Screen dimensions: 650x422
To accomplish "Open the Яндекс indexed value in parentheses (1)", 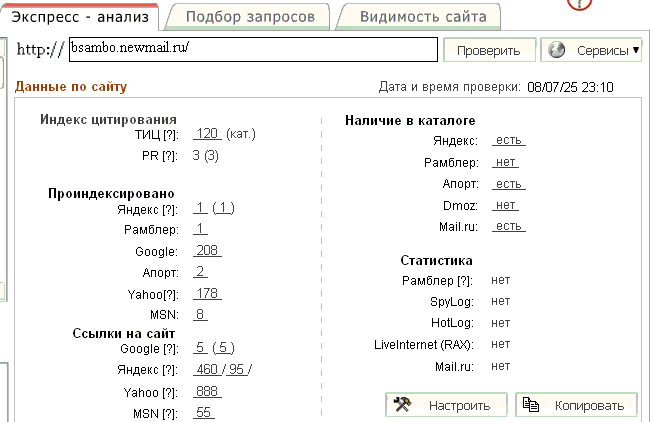I will click(x=223, y=207).
